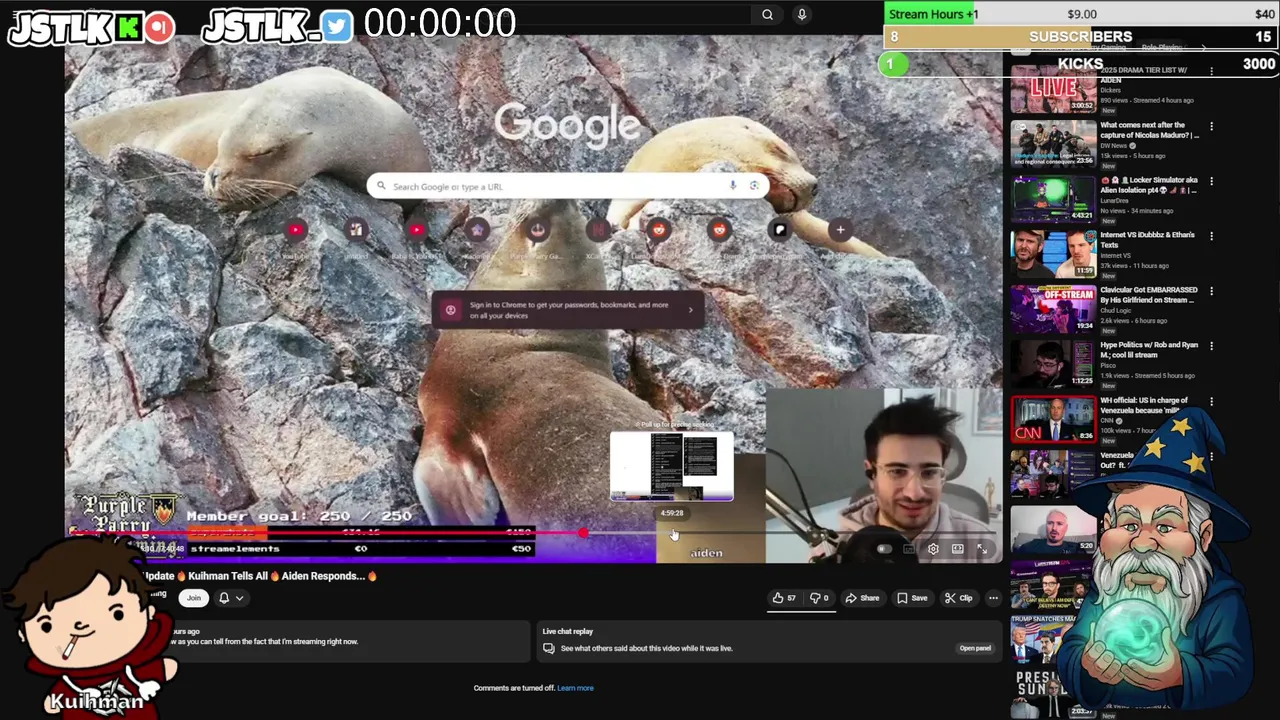Enter fullscreen on the video player
Screen dimensions: 1280x720
[x=982, y=549]
